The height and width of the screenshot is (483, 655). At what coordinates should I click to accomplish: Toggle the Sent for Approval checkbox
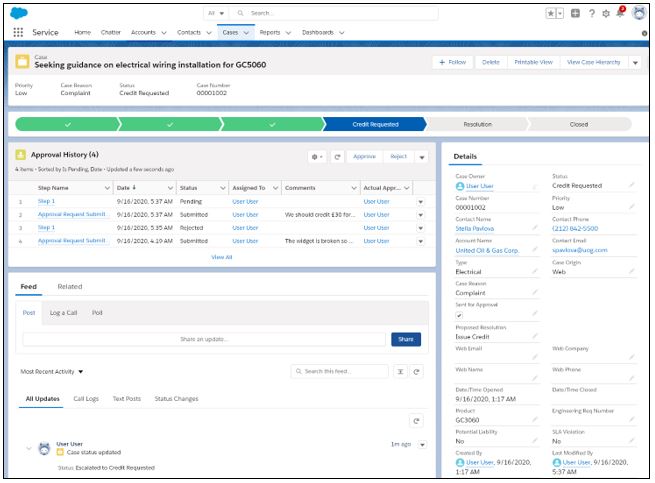point(459,315)
